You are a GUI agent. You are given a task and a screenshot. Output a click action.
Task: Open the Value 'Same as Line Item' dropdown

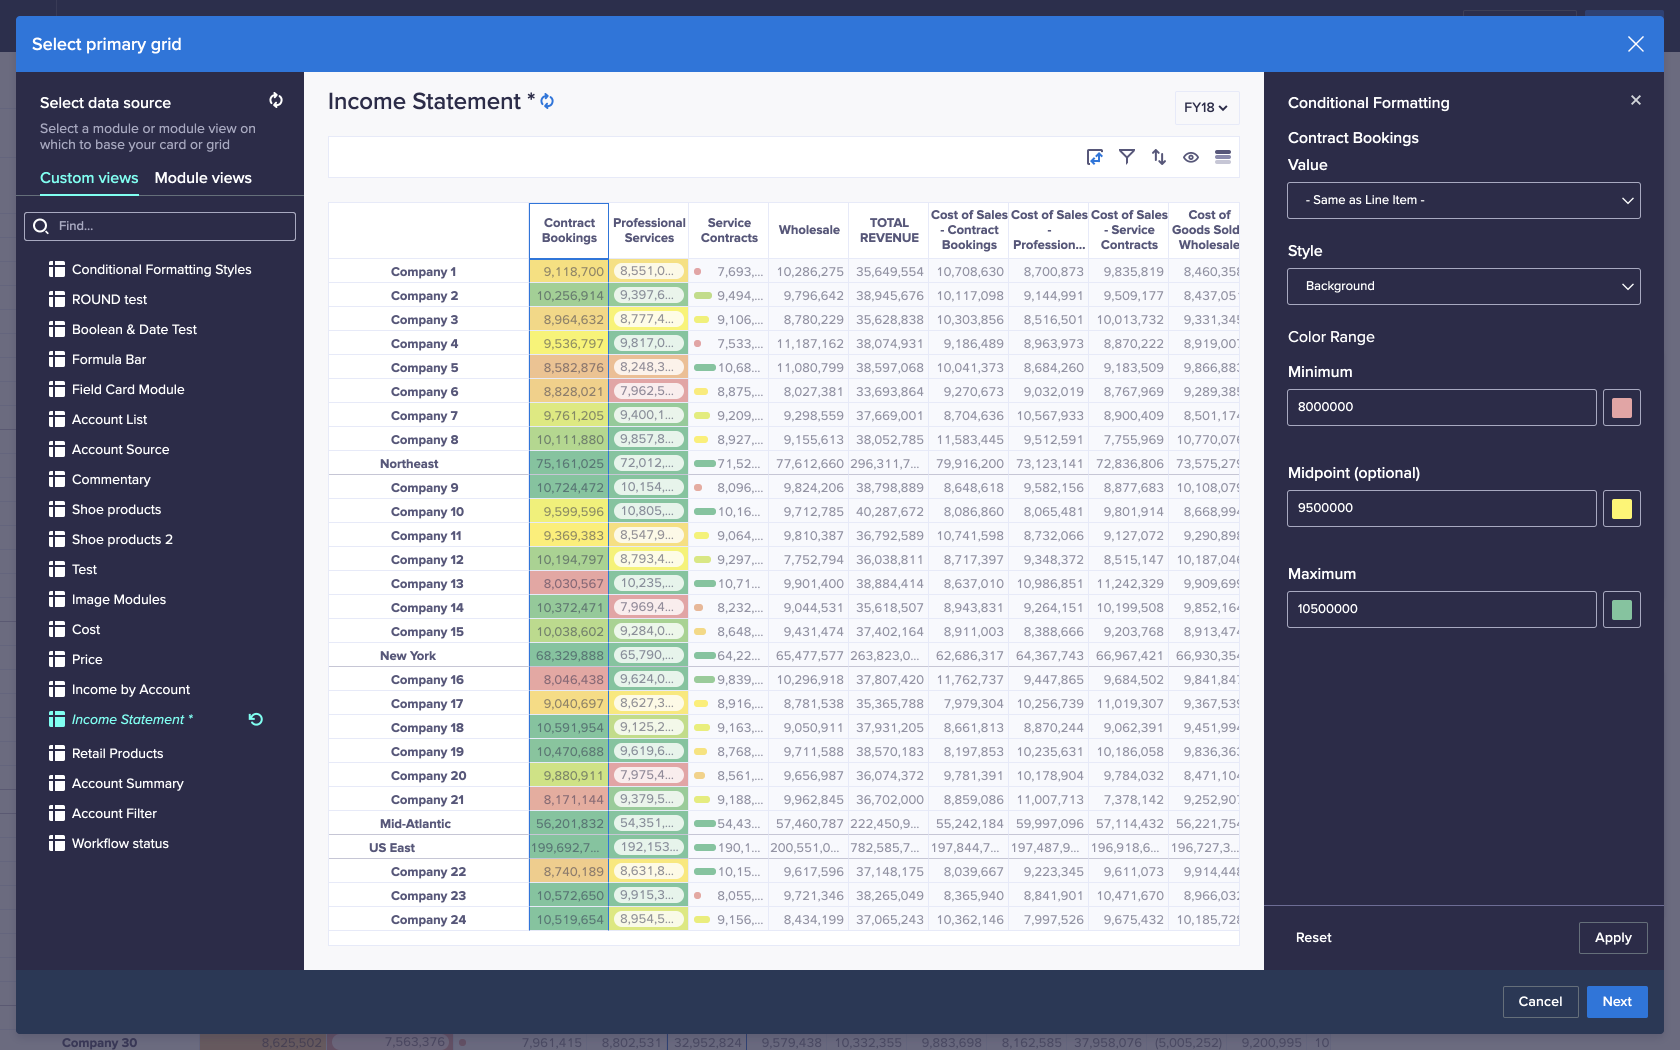pos(1464,200)
